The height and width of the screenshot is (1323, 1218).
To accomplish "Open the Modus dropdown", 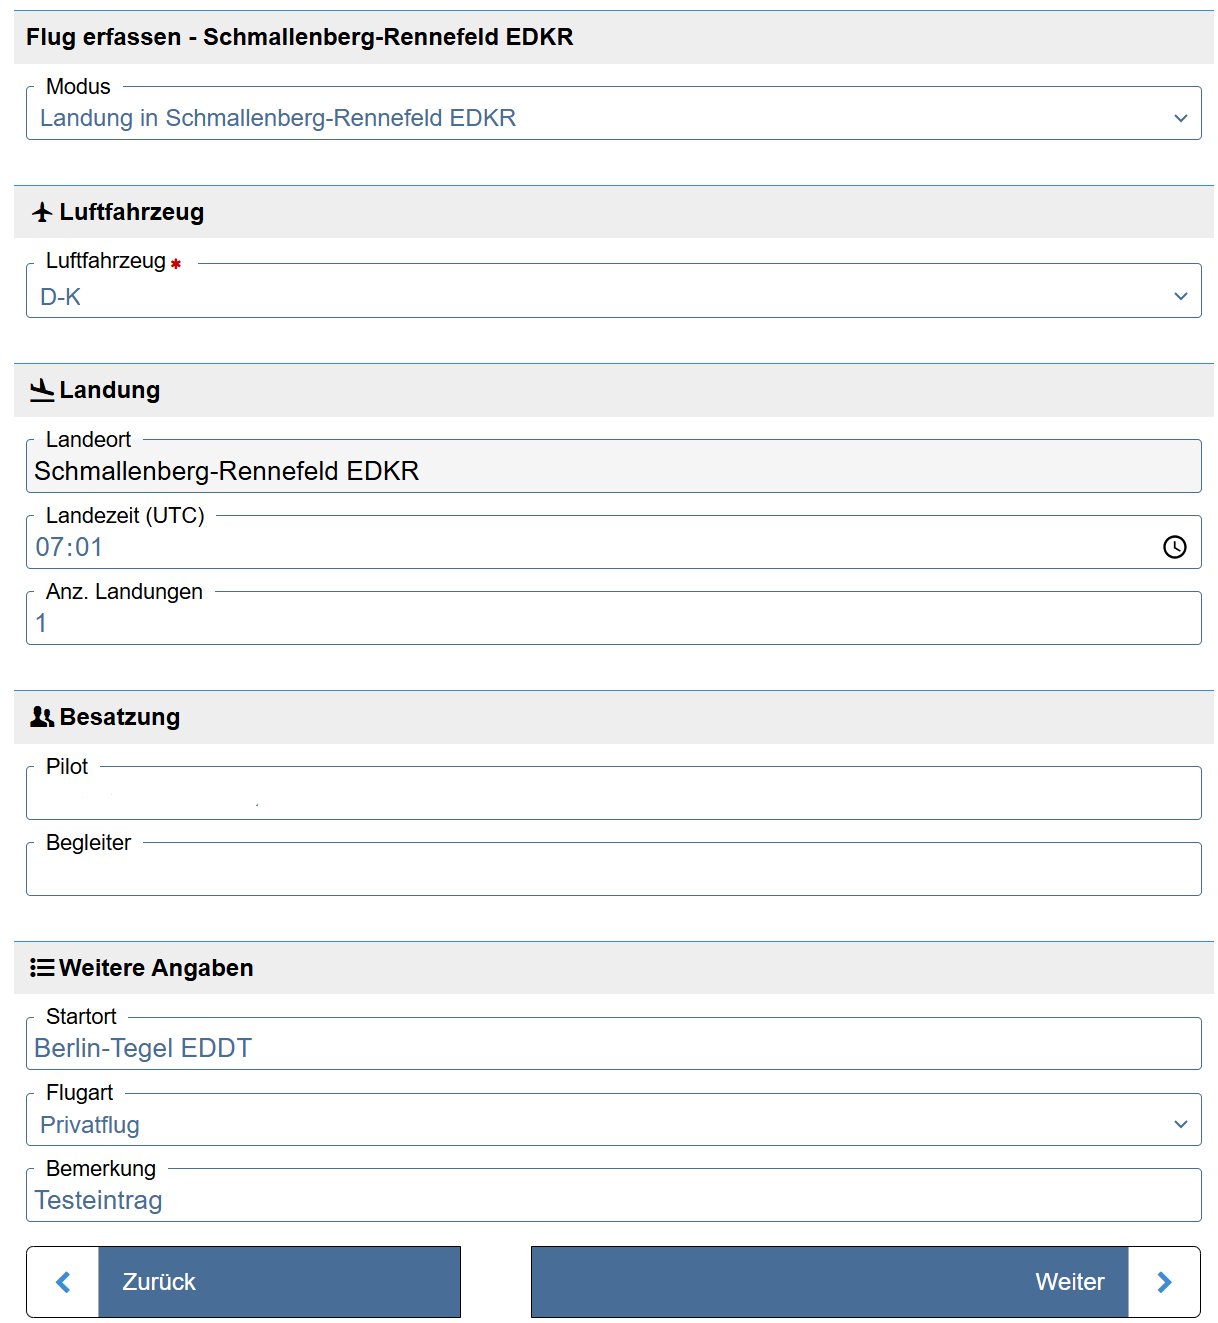I will tap(613, 118).
